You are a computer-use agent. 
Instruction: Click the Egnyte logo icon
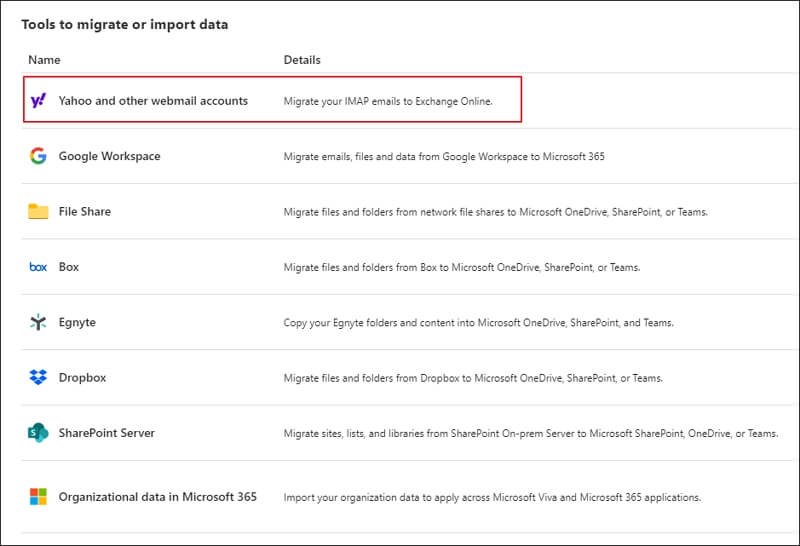[x=38, y=322]
